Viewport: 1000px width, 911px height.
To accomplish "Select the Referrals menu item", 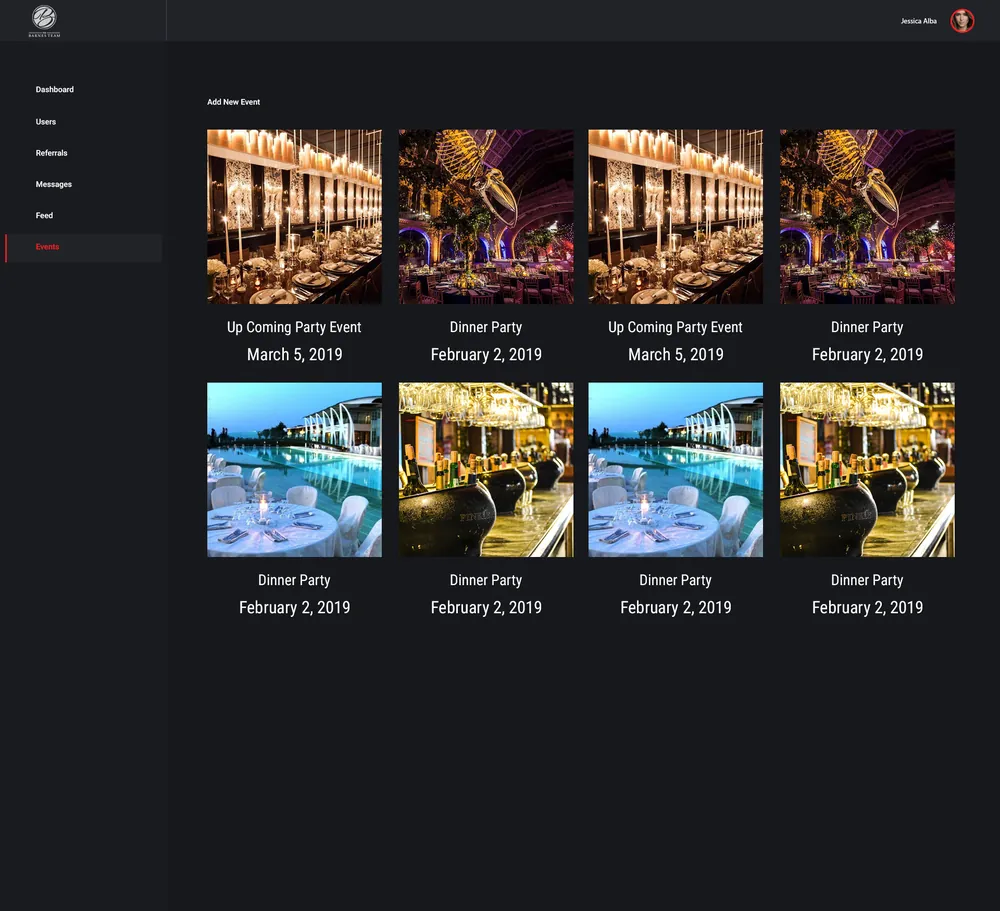I will coord(52,152).
